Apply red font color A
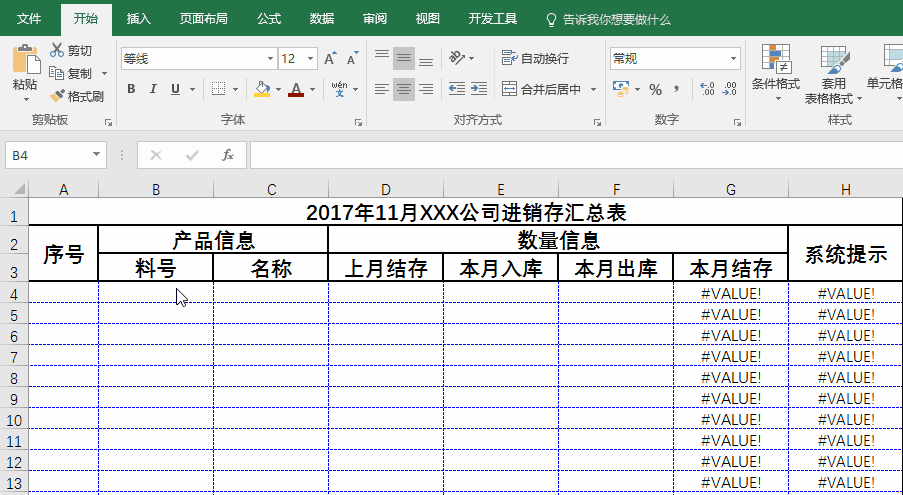Screen dimensions: 903x495 point(296,89)
